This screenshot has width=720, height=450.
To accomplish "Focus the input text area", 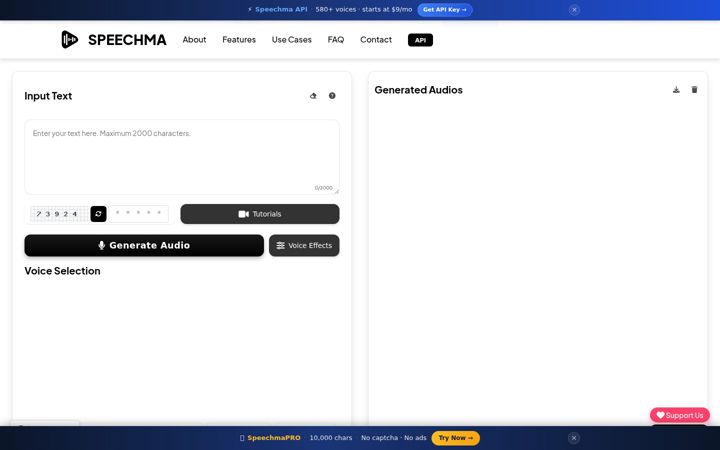I will (x=182, y=157).
